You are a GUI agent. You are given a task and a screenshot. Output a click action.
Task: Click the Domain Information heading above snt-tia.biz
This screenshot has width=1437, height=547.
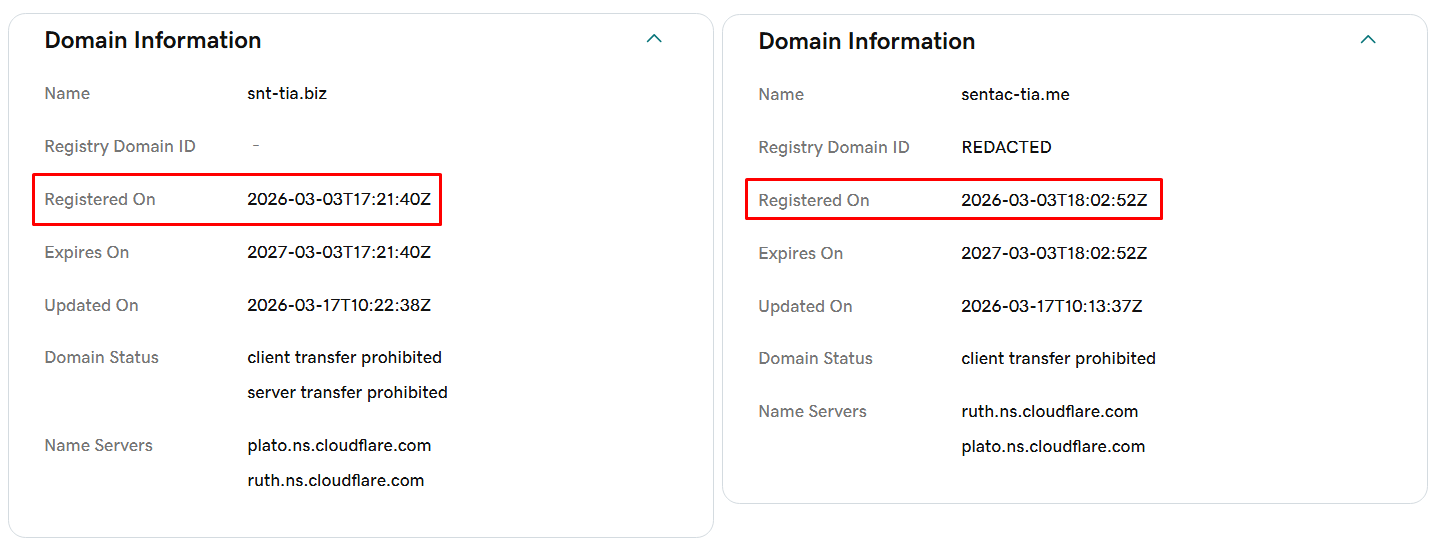[153, 40]
